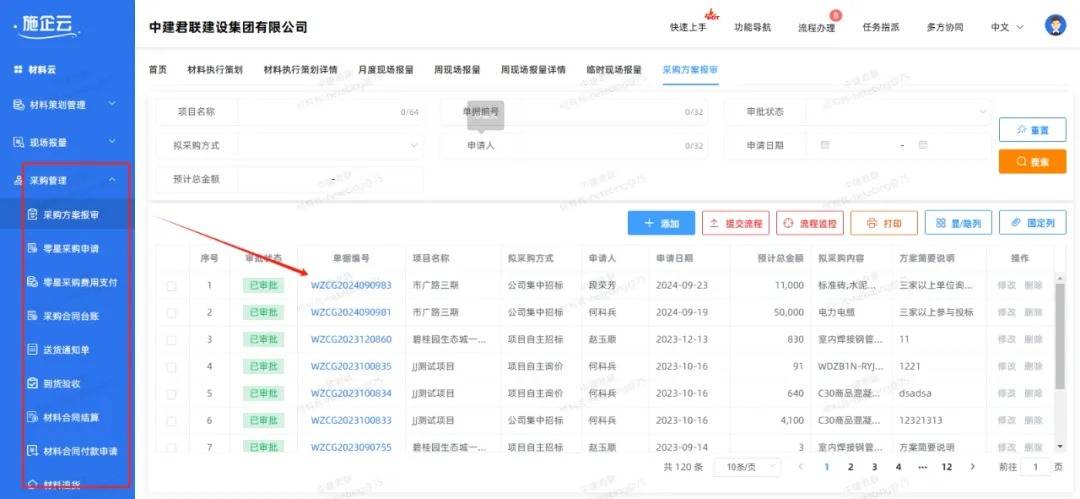Open 功能导航 in top menu
Screen dimensions: 1080x499
(x=752, y=28)
